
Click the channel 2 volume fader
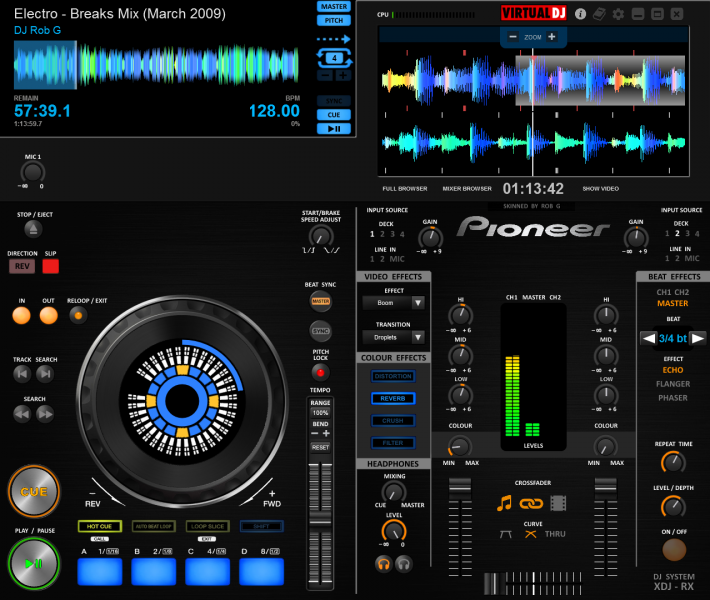605,488
